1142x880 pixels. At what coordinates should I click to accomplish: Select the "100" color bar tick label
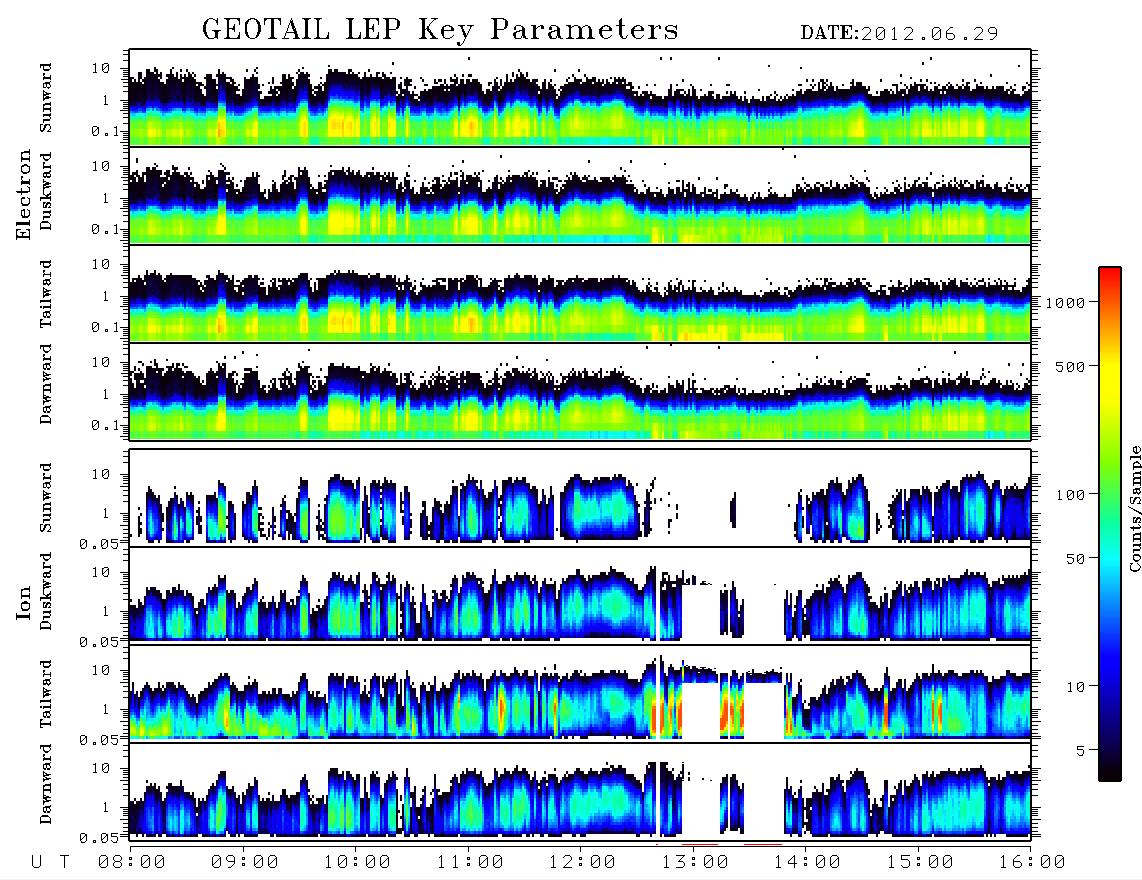tap(1070, 495)
